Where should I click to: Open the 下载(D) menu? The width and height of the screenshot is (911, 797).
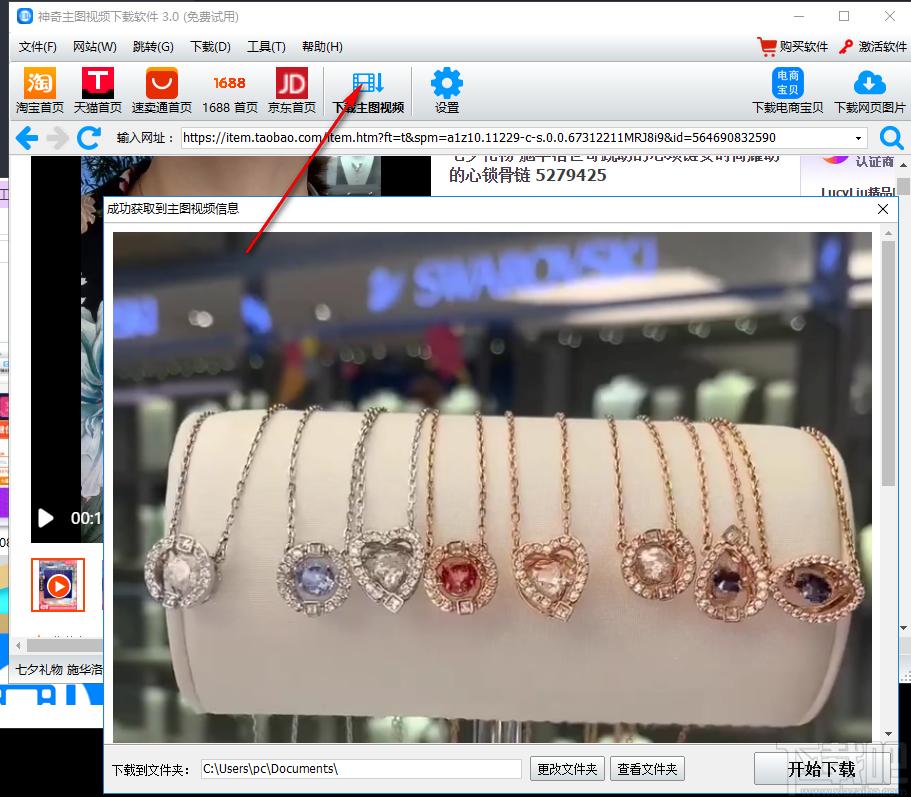pos(210,47)
